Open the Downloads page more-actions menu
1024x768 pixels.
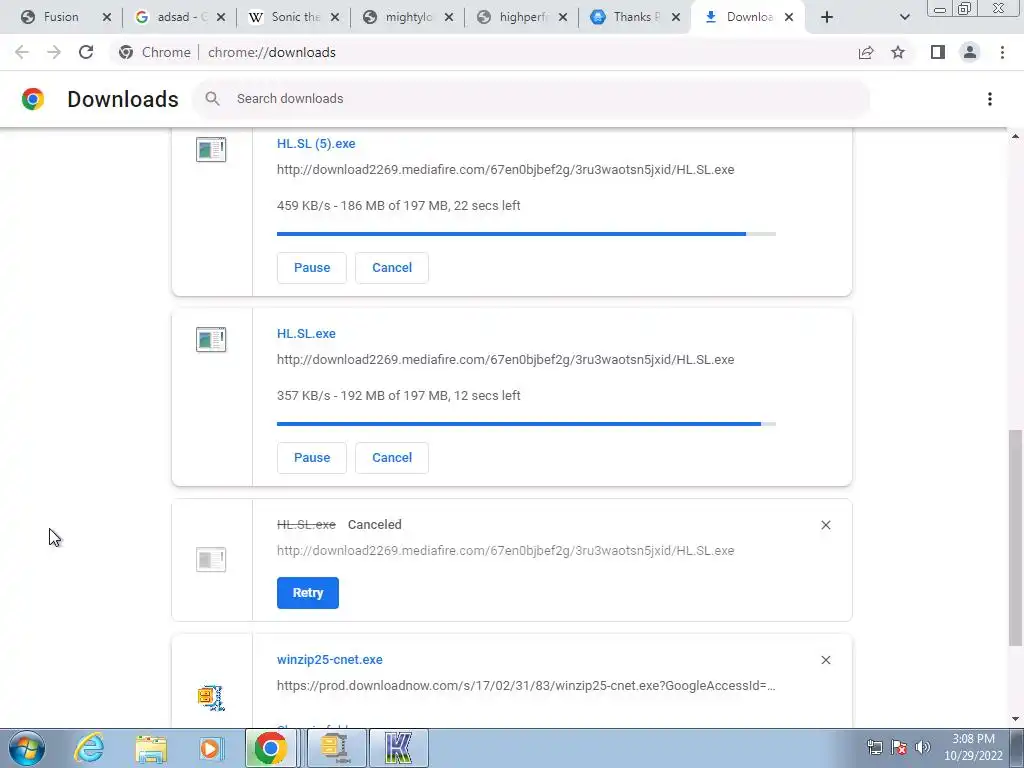coord(990,99)
